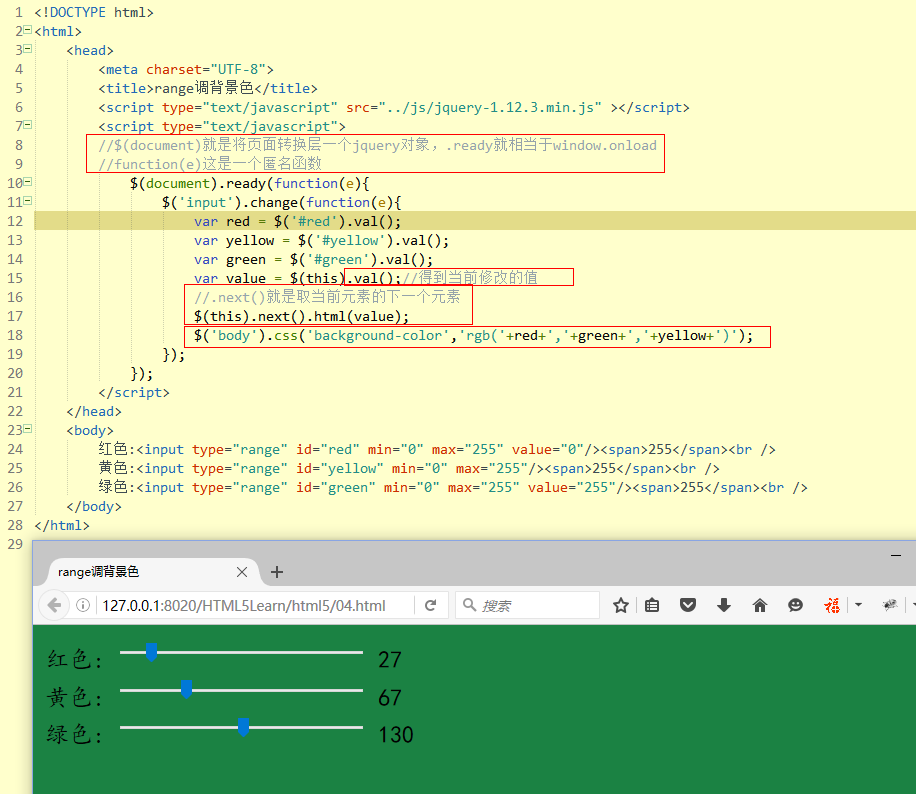The width and height of the screenshot is (916, 794).
Task: Click the browser back button
Action: click(x=54, y=605)
